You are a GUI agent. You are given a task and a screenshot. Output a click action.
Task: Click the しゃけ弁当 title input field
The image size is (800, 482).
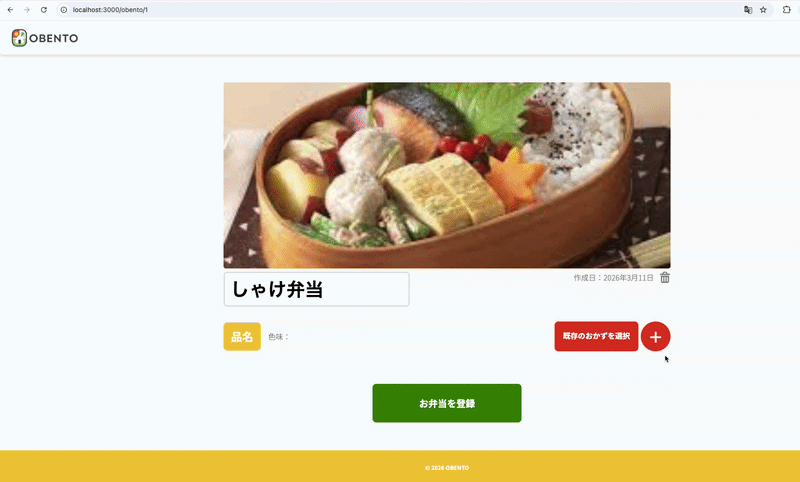(316, 289)
